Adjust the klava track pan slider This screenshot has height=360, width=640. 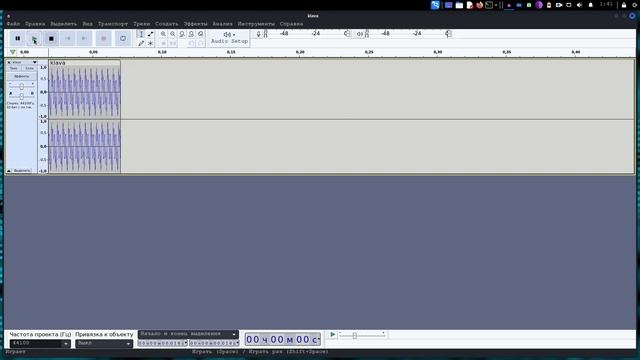tap(22, 96)
